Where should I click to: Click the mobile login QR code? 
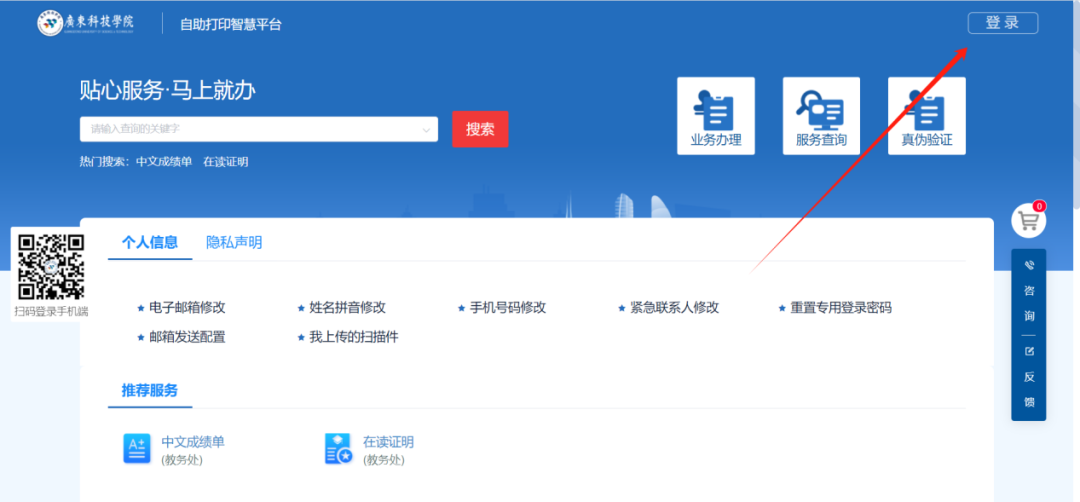tap(51, 266)
